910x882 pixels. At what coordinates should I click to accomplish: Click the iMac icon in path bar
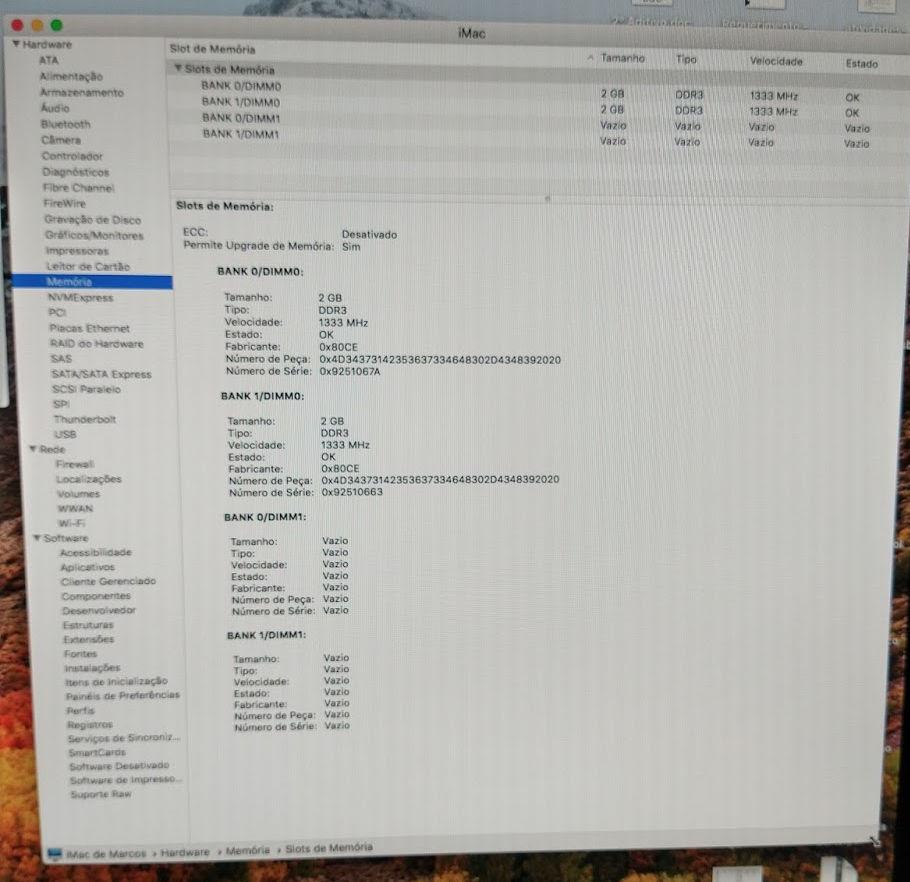click(56, 853)
